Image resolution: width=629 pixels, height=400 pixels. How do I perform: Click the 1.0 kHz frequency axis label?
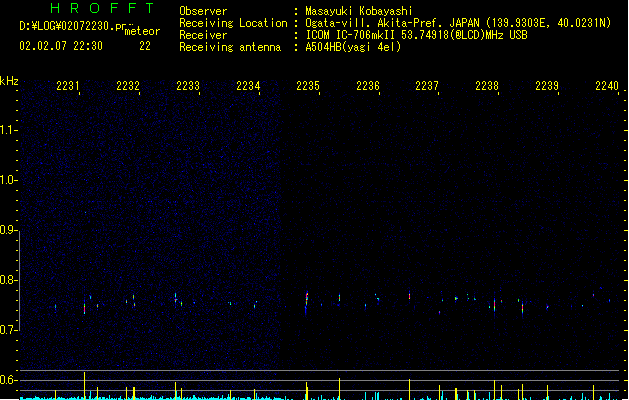(8, 180)
